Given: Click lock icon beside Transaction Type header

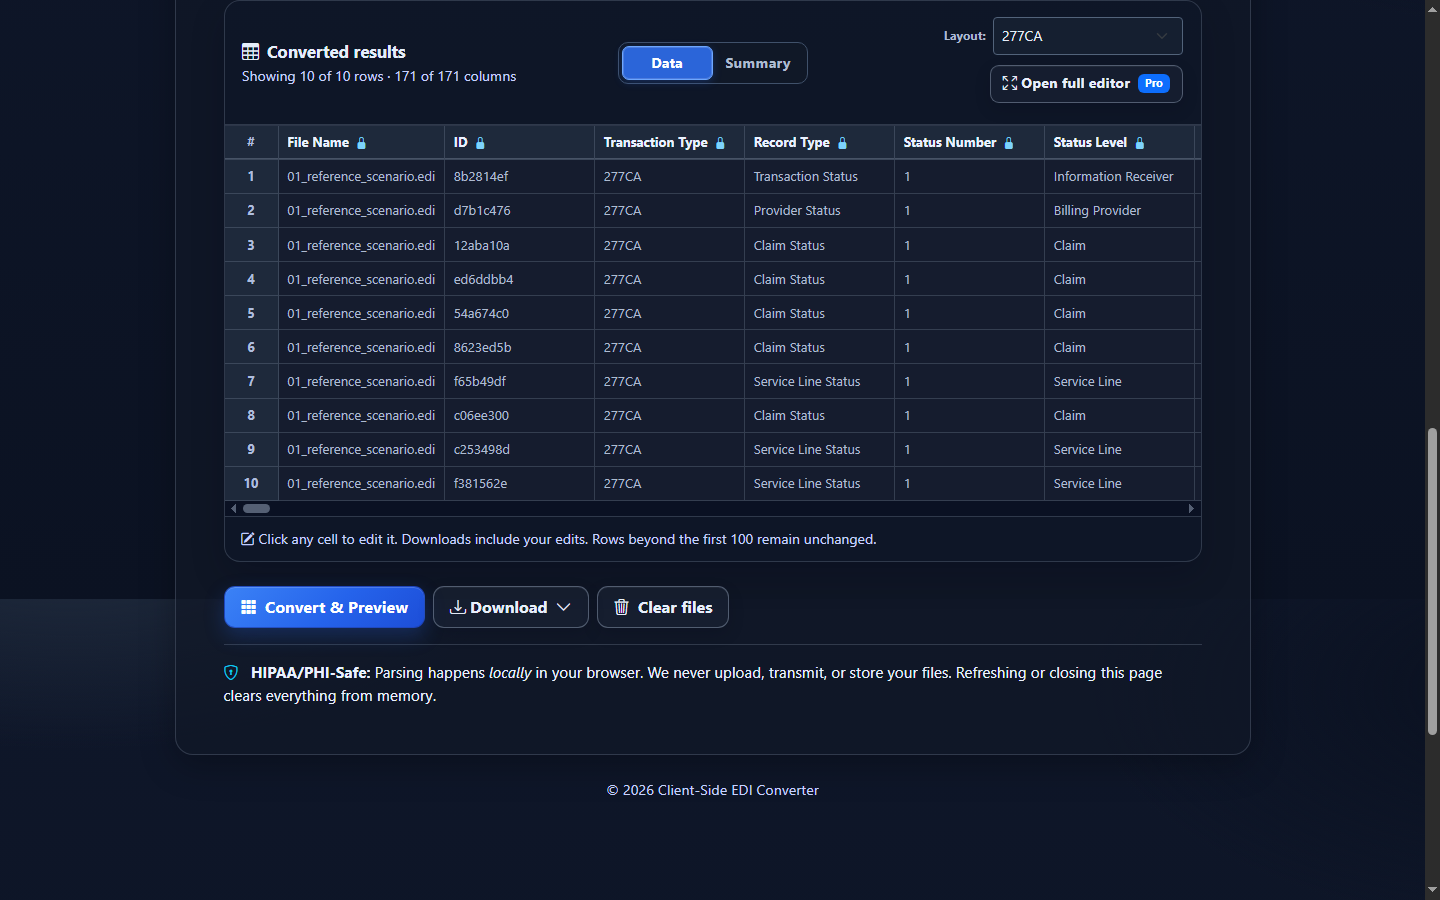Looking at the screenshot, I should pyautogui.click(x=720, y=143).
